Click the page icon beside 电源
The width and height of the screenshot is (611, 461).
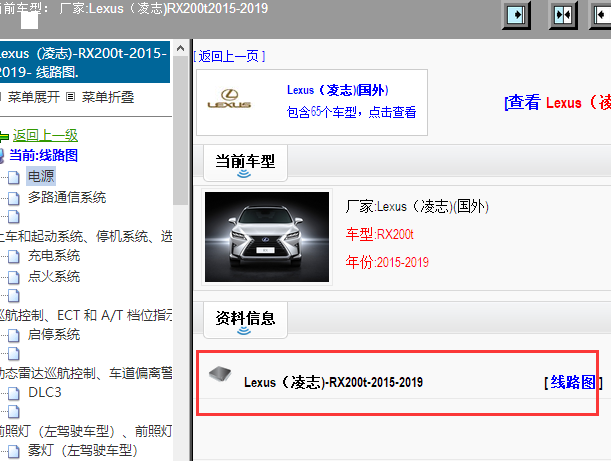tap(14, 177)
